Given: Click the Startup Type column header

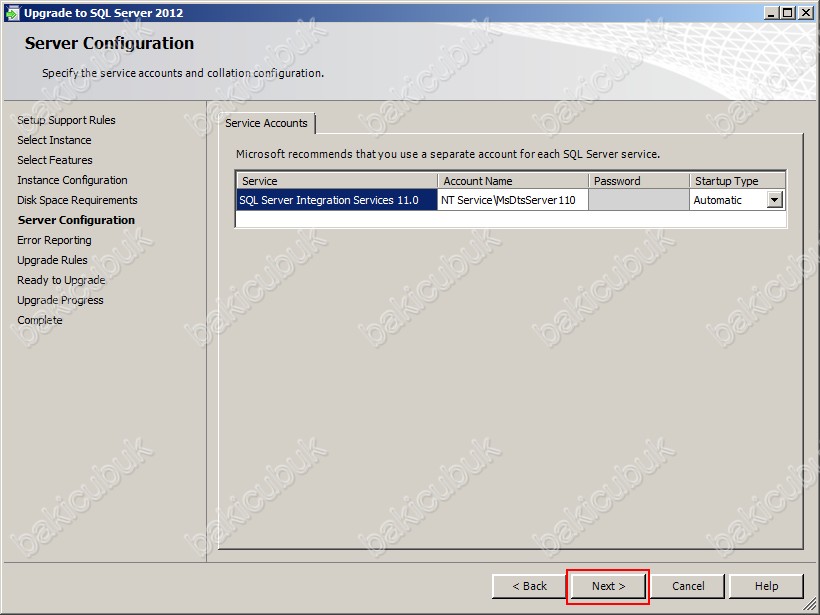Looking at the screenshot, I should click(737, 181).
